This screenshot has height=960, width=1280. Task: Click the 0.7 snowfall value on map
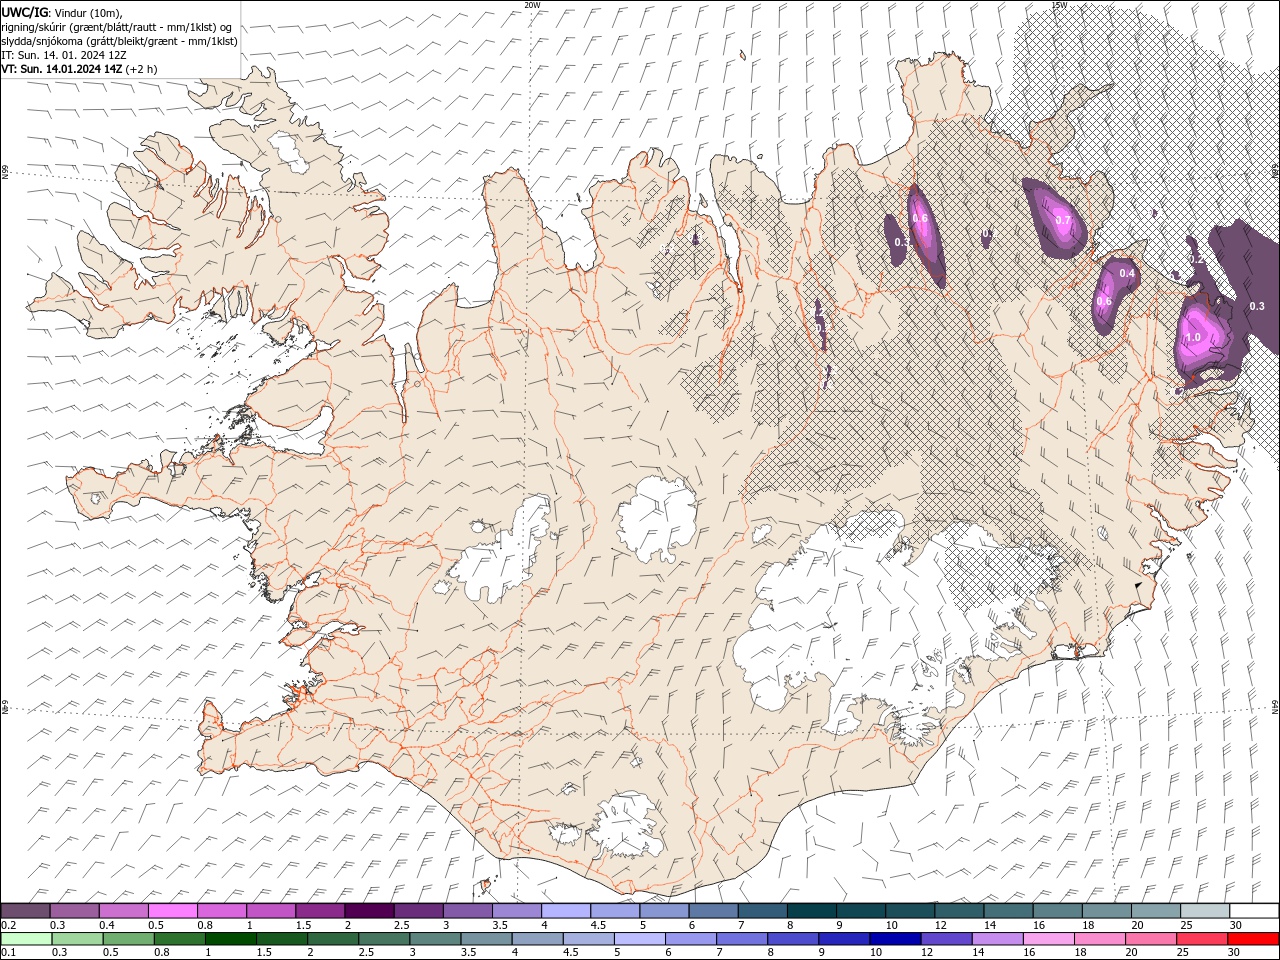[1063, 221]
